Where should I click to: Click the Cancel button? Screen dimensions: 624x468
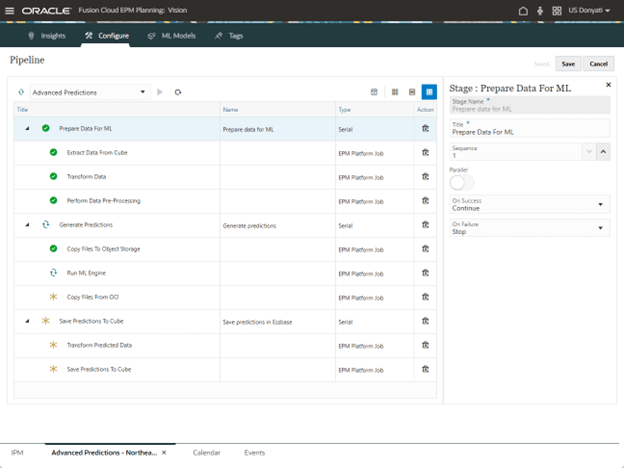598,63
